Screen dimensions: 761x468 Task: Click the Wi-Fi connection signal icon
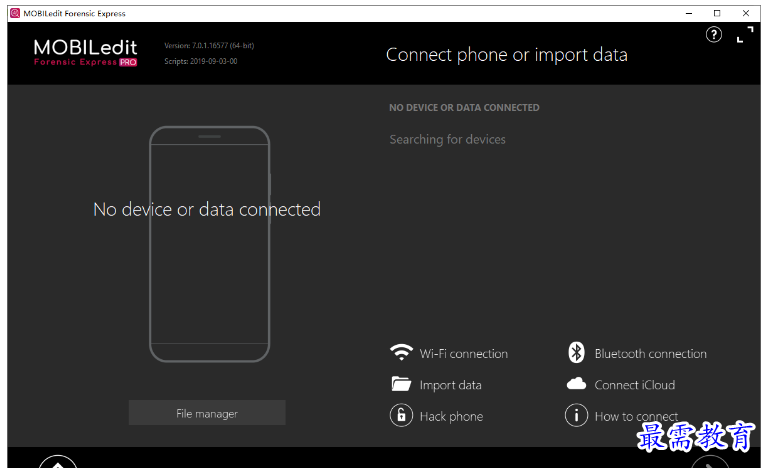[401, 352]
